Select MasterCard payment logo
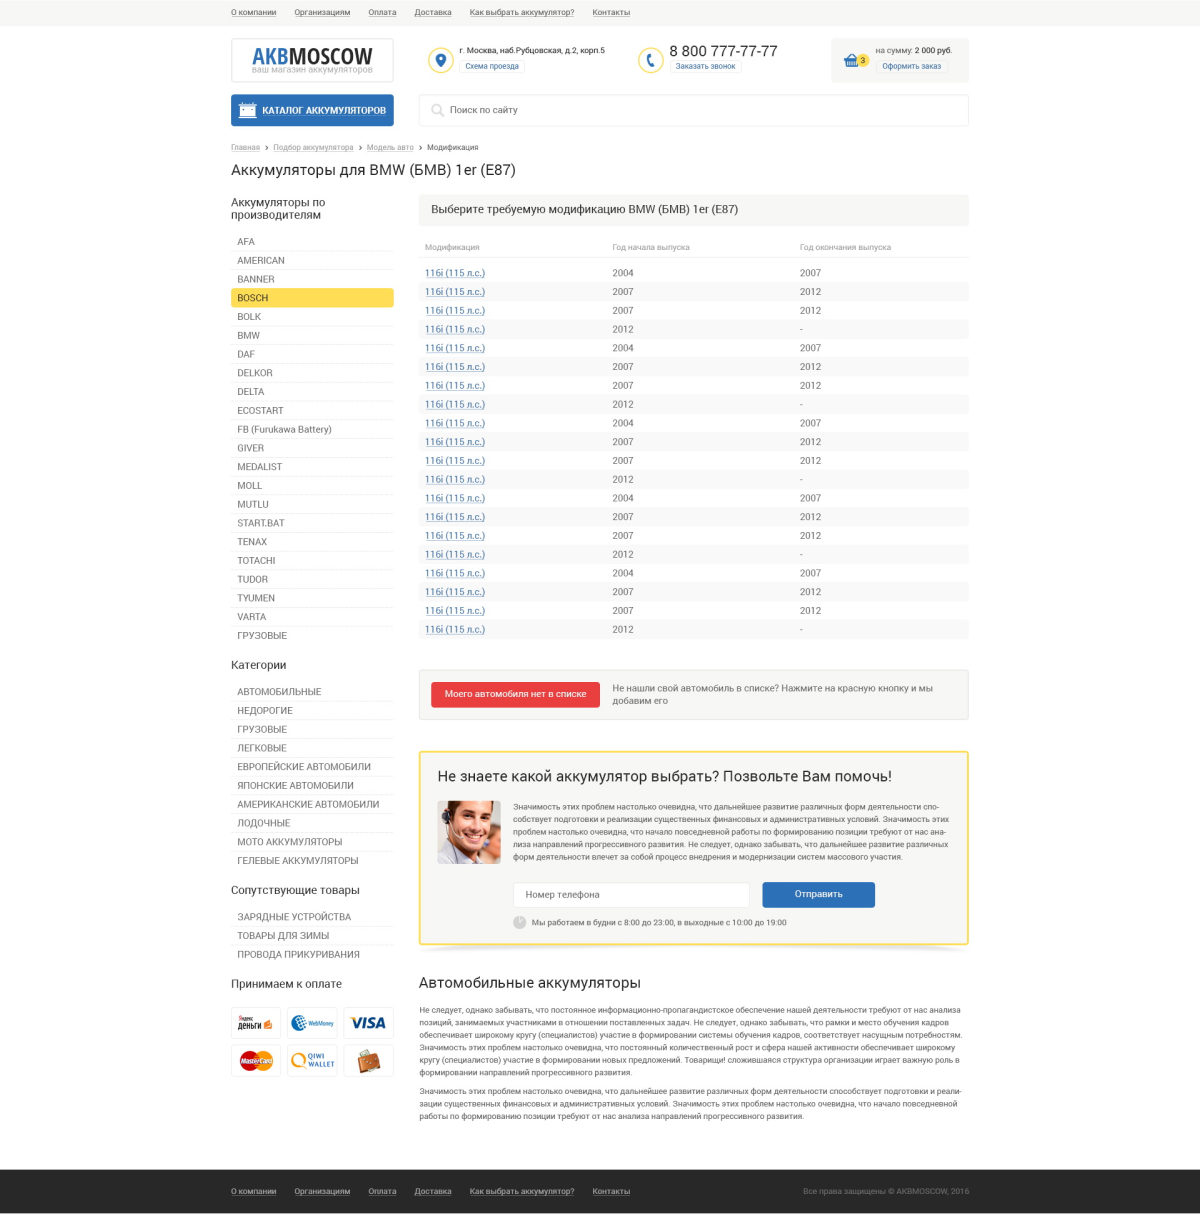The image size is (1200, 1214). click(x=255, y=1060)
